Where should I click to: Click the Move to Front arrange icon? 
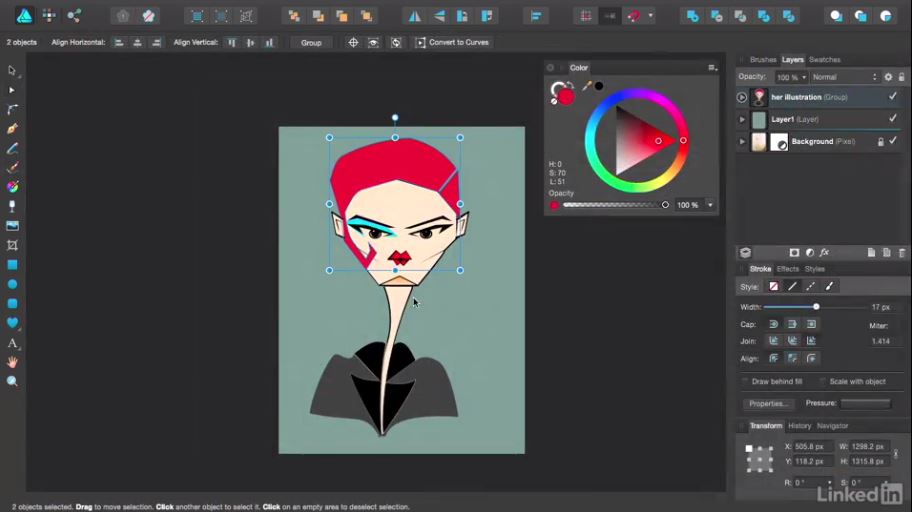(x=366, y=16)
